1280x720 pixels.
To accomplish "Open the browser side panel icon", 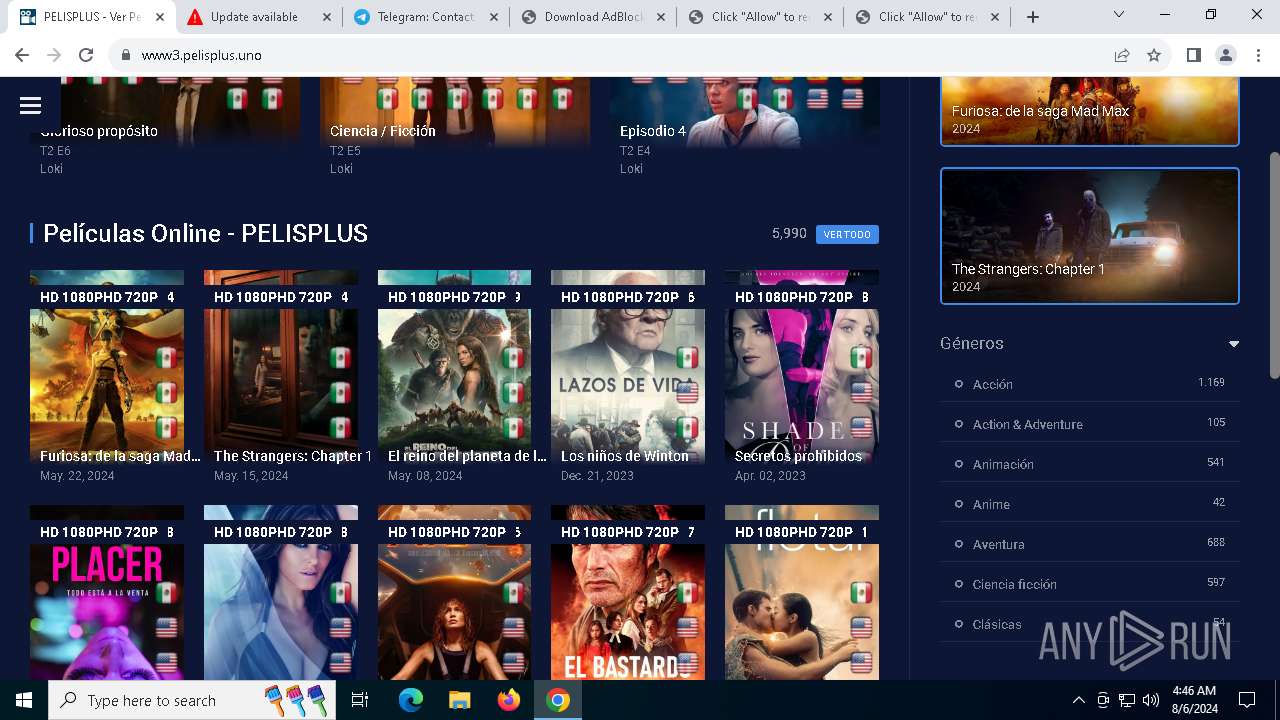I will click(1193, 55).
